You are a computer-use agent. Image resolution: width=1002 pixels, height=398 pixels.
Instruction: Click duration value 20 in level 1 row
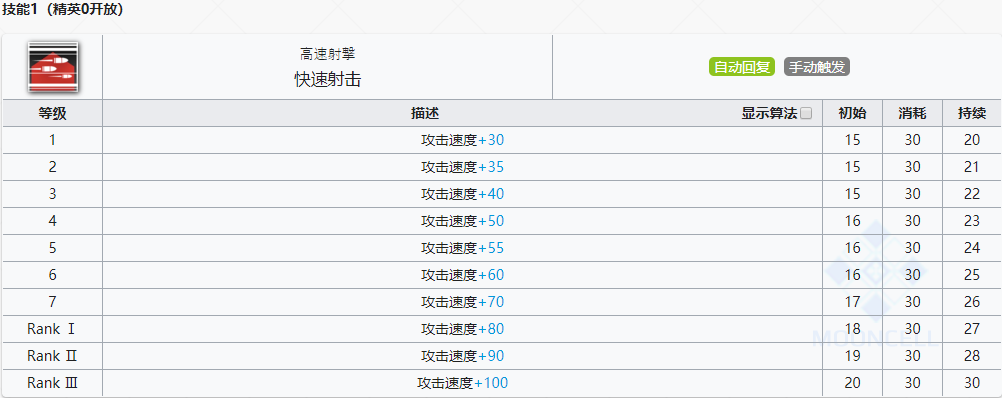[x=972, y=140]
